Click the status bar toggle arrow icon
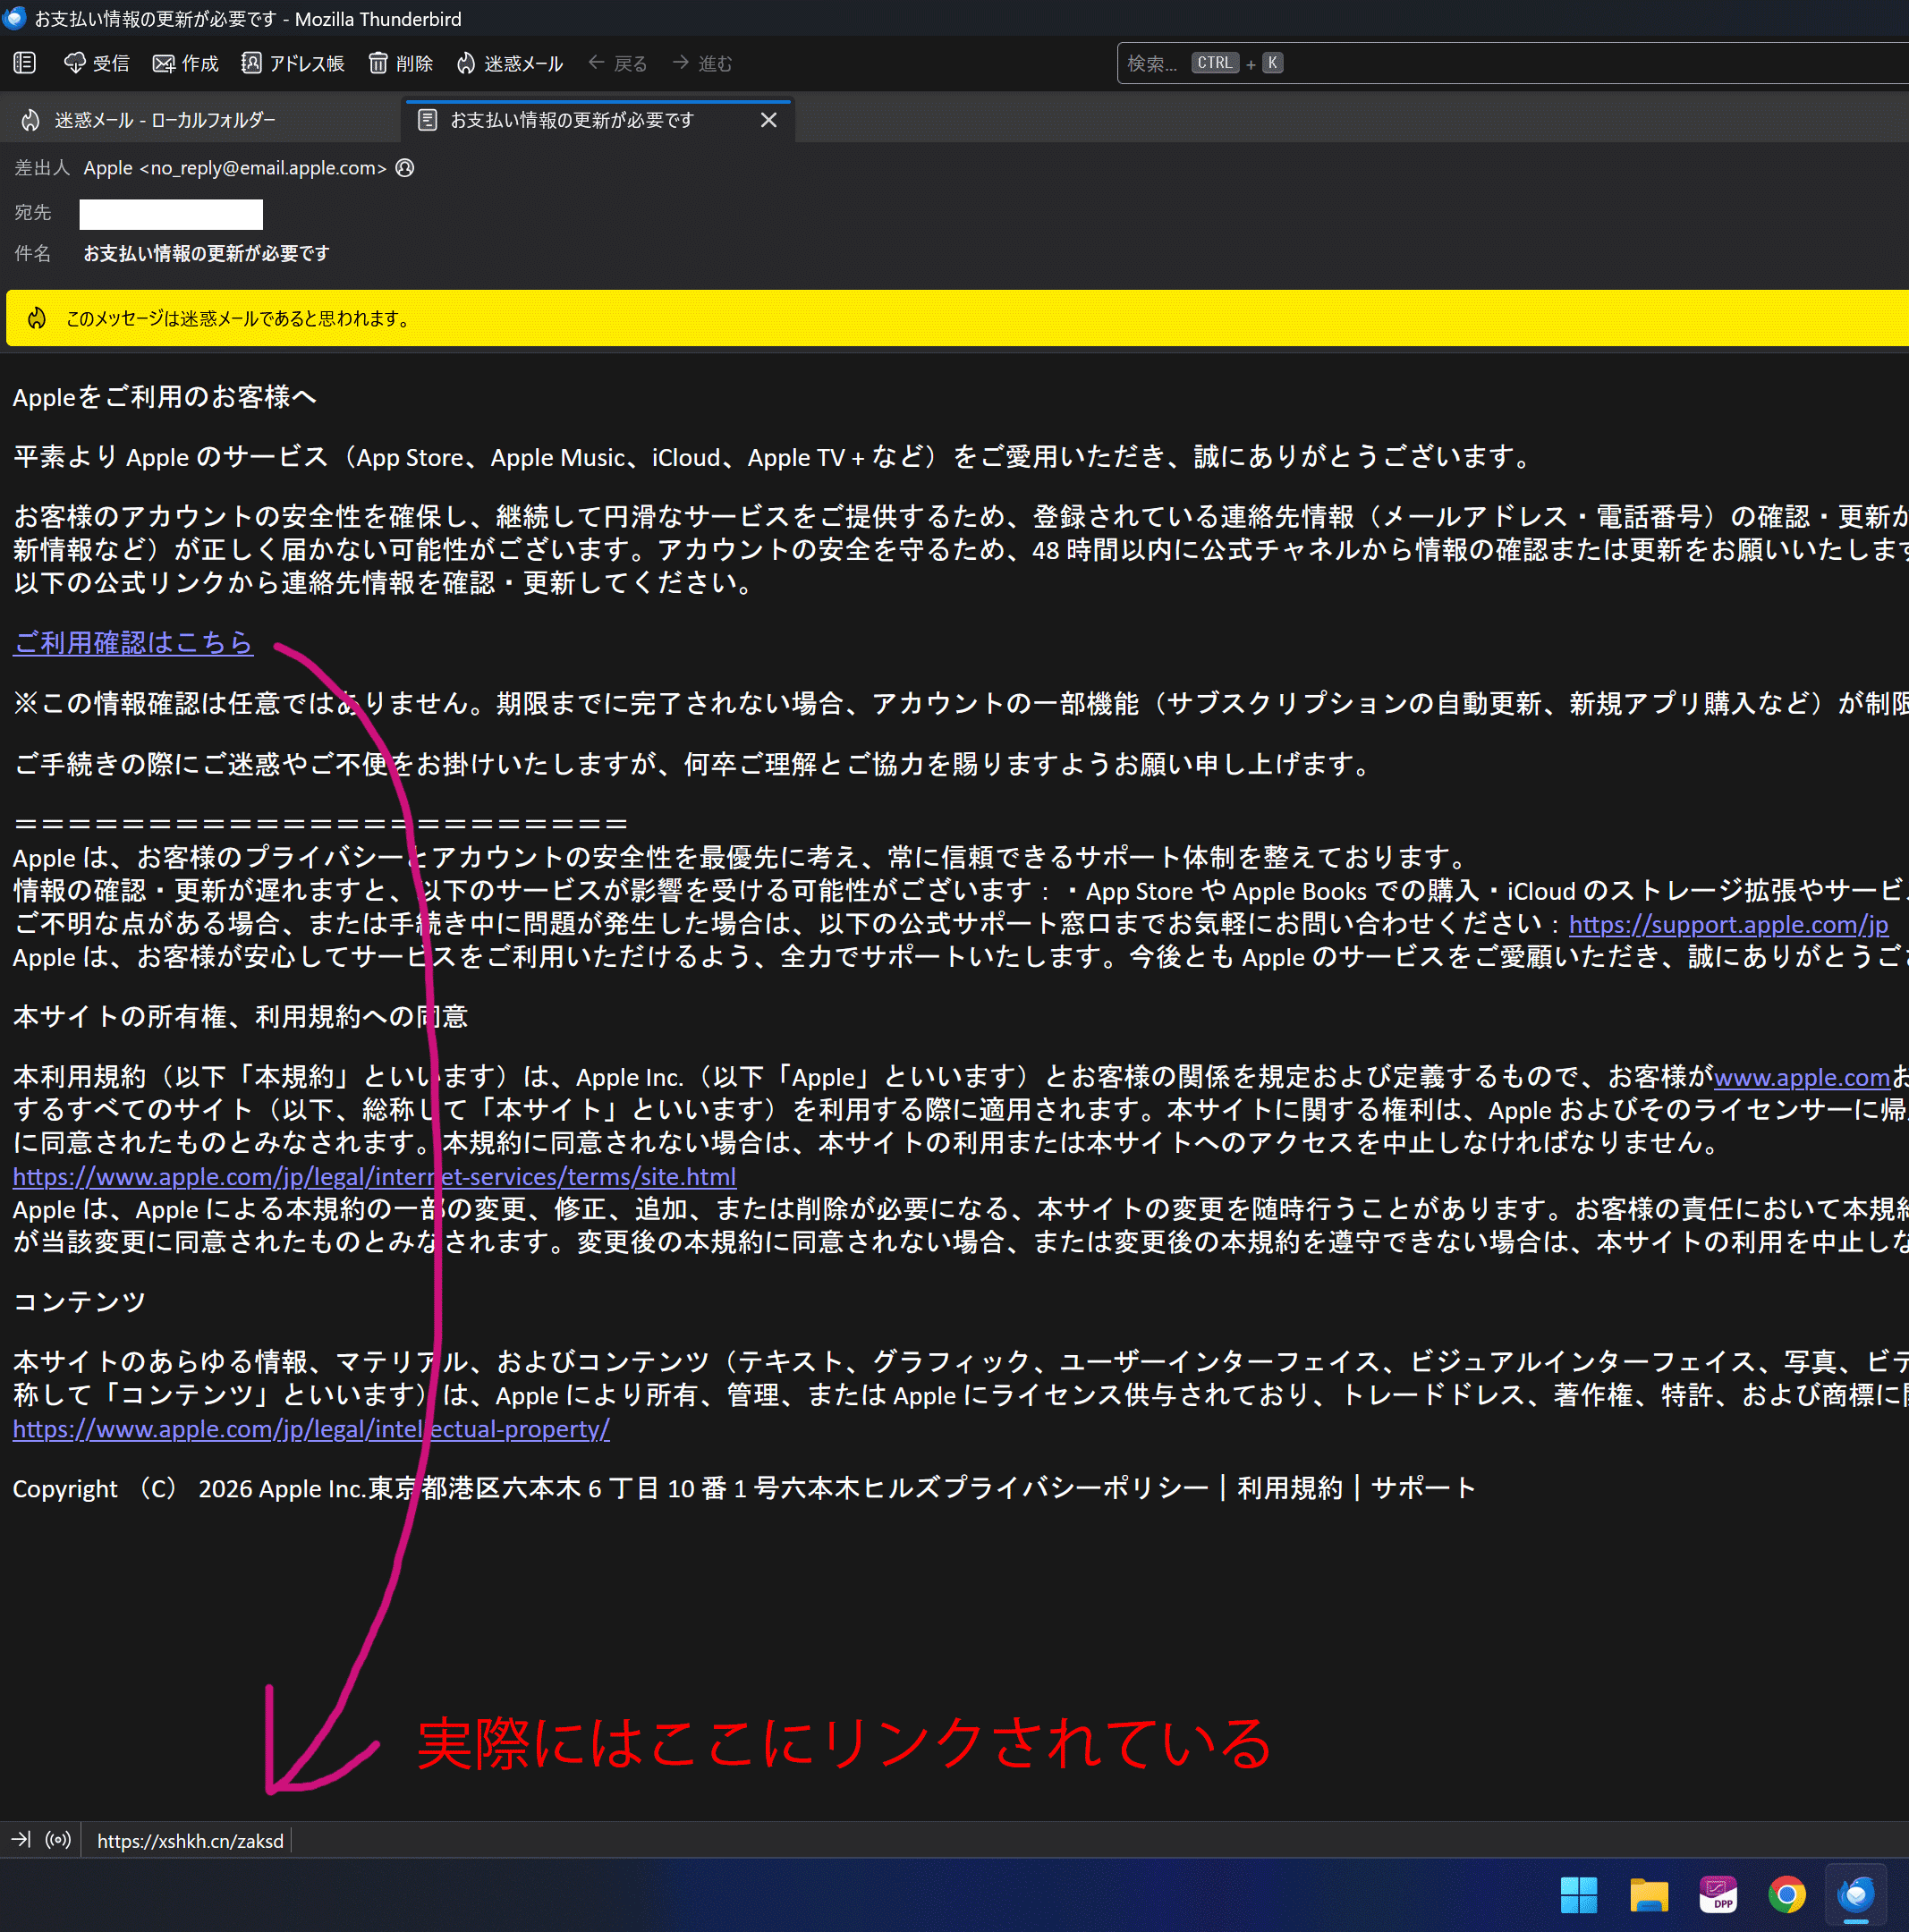The height and width of the screenshot is (1932, 1909). click(x=21, y=1839)
